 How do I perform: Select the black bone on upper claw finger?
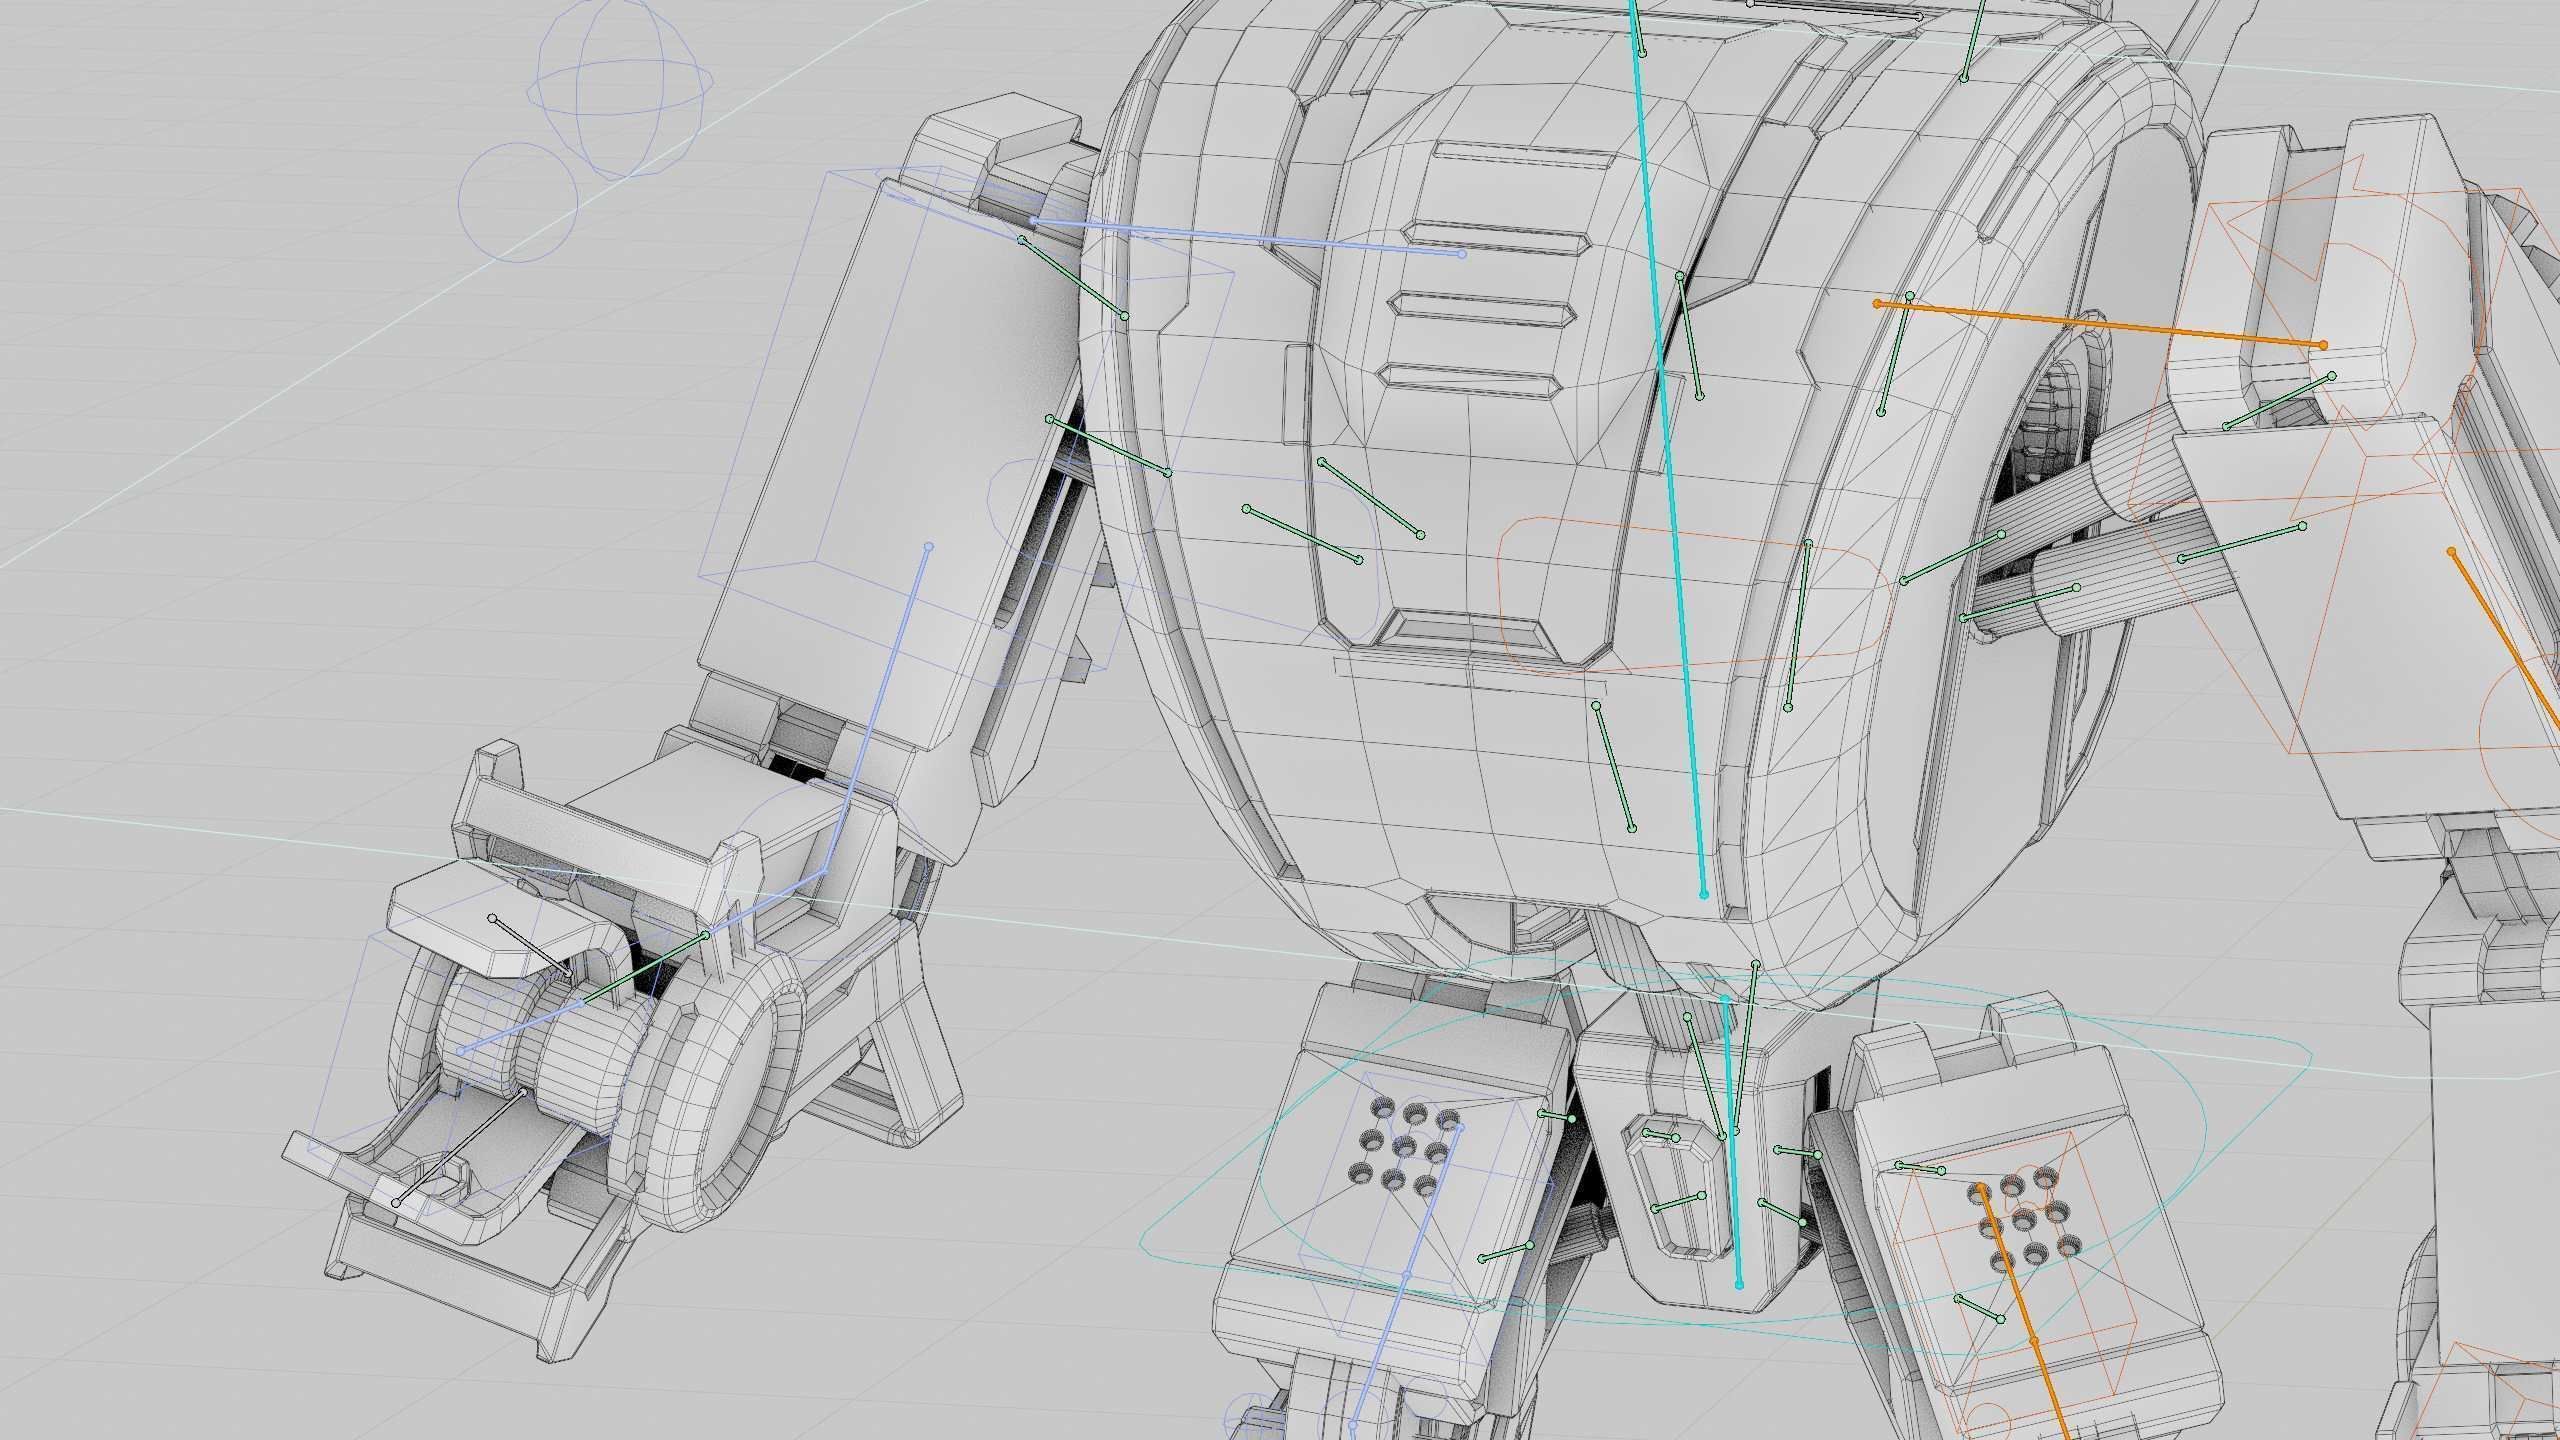coord(530,946)
